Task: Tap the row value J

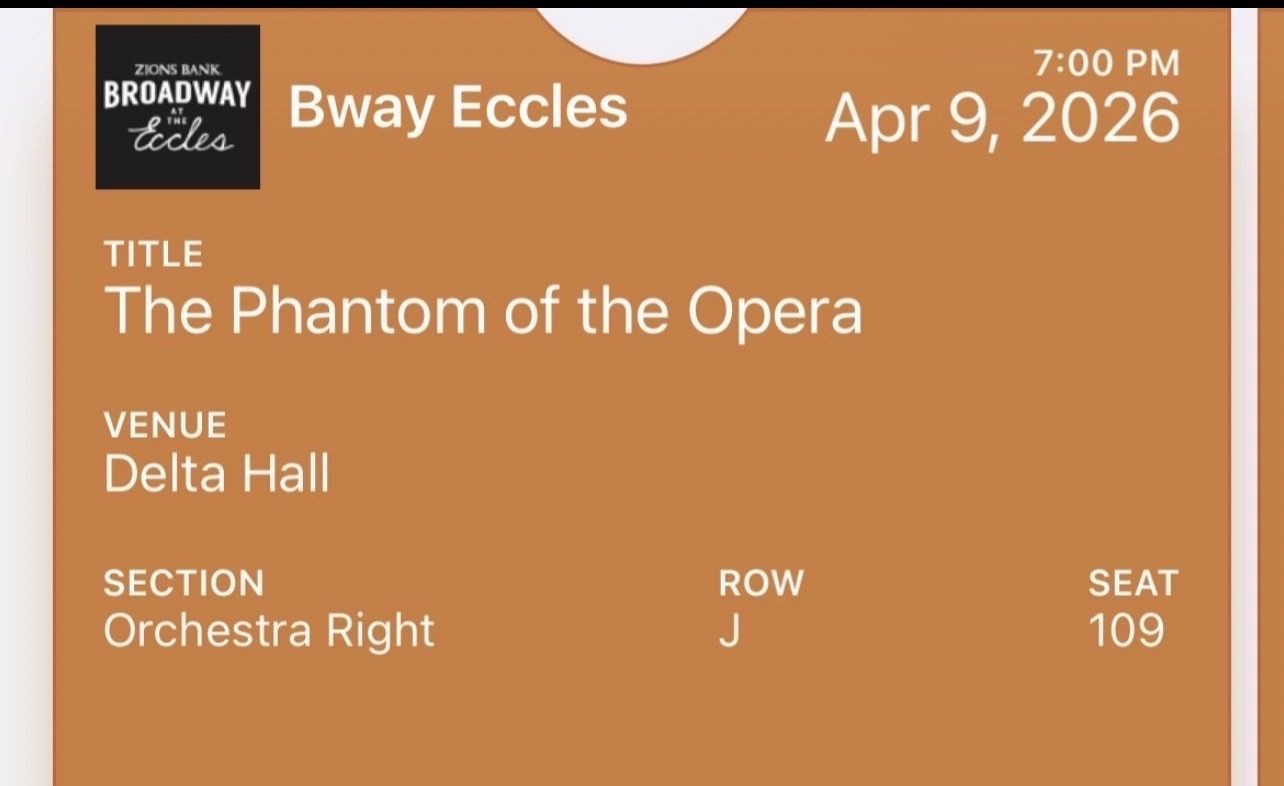Action: point(729,632)
